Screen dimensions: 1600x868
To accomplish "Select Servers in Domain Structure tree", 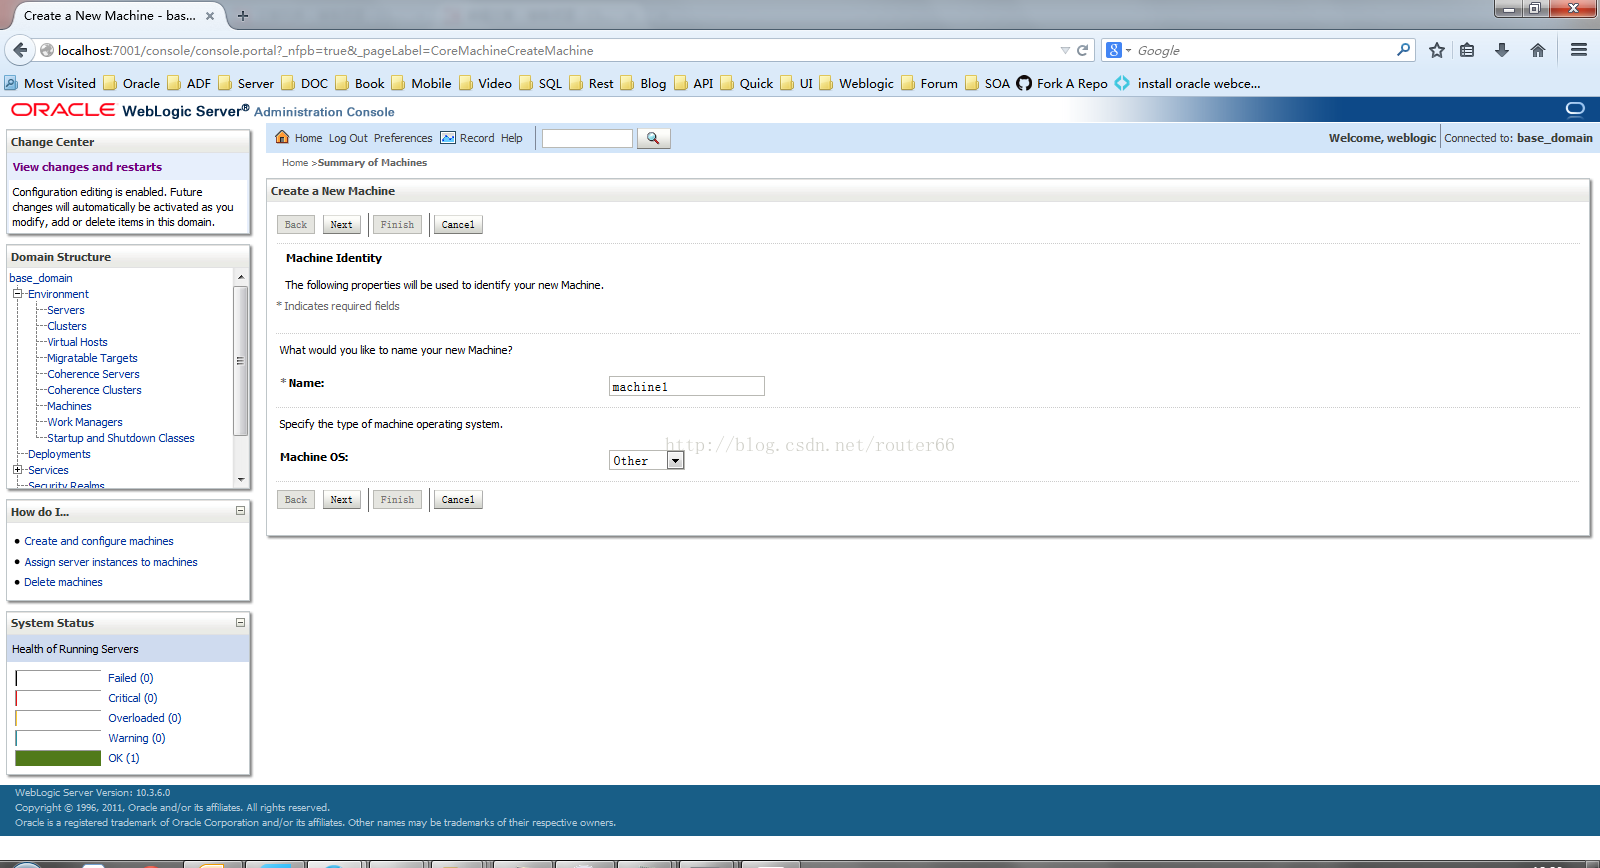I will 66,310.
